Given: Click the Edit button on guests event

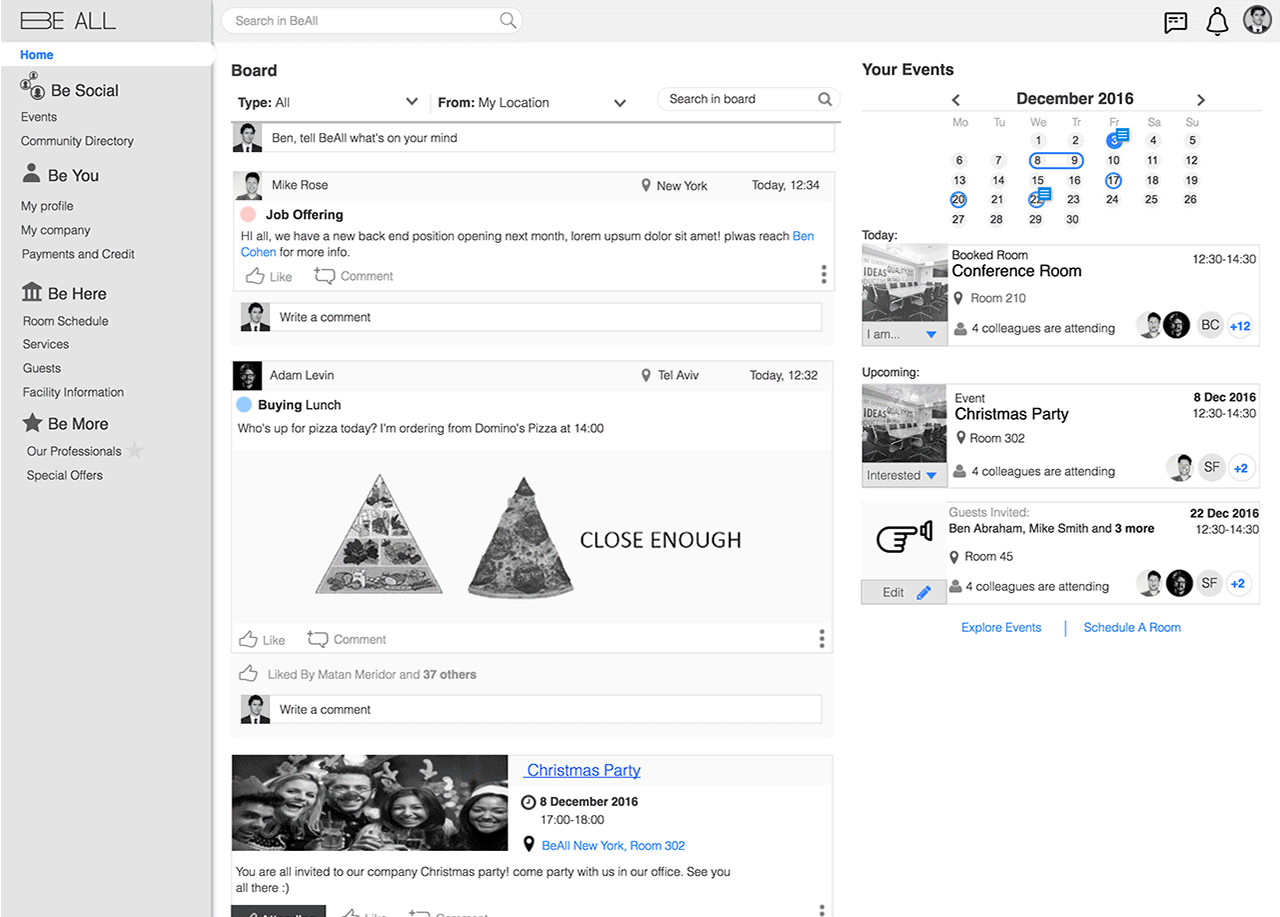Looking at the screenshot, I should tap(904, 592).
